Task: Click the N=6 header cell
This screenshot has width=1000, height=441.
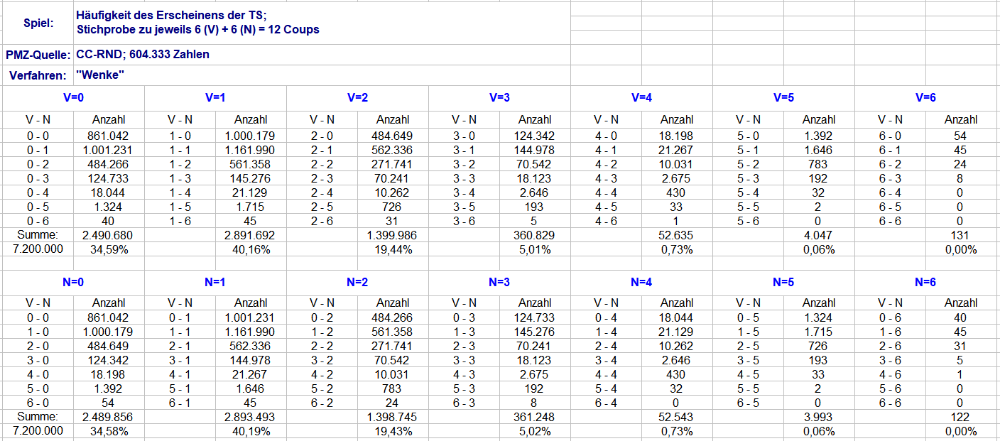Action: click(x=926, y=281)
